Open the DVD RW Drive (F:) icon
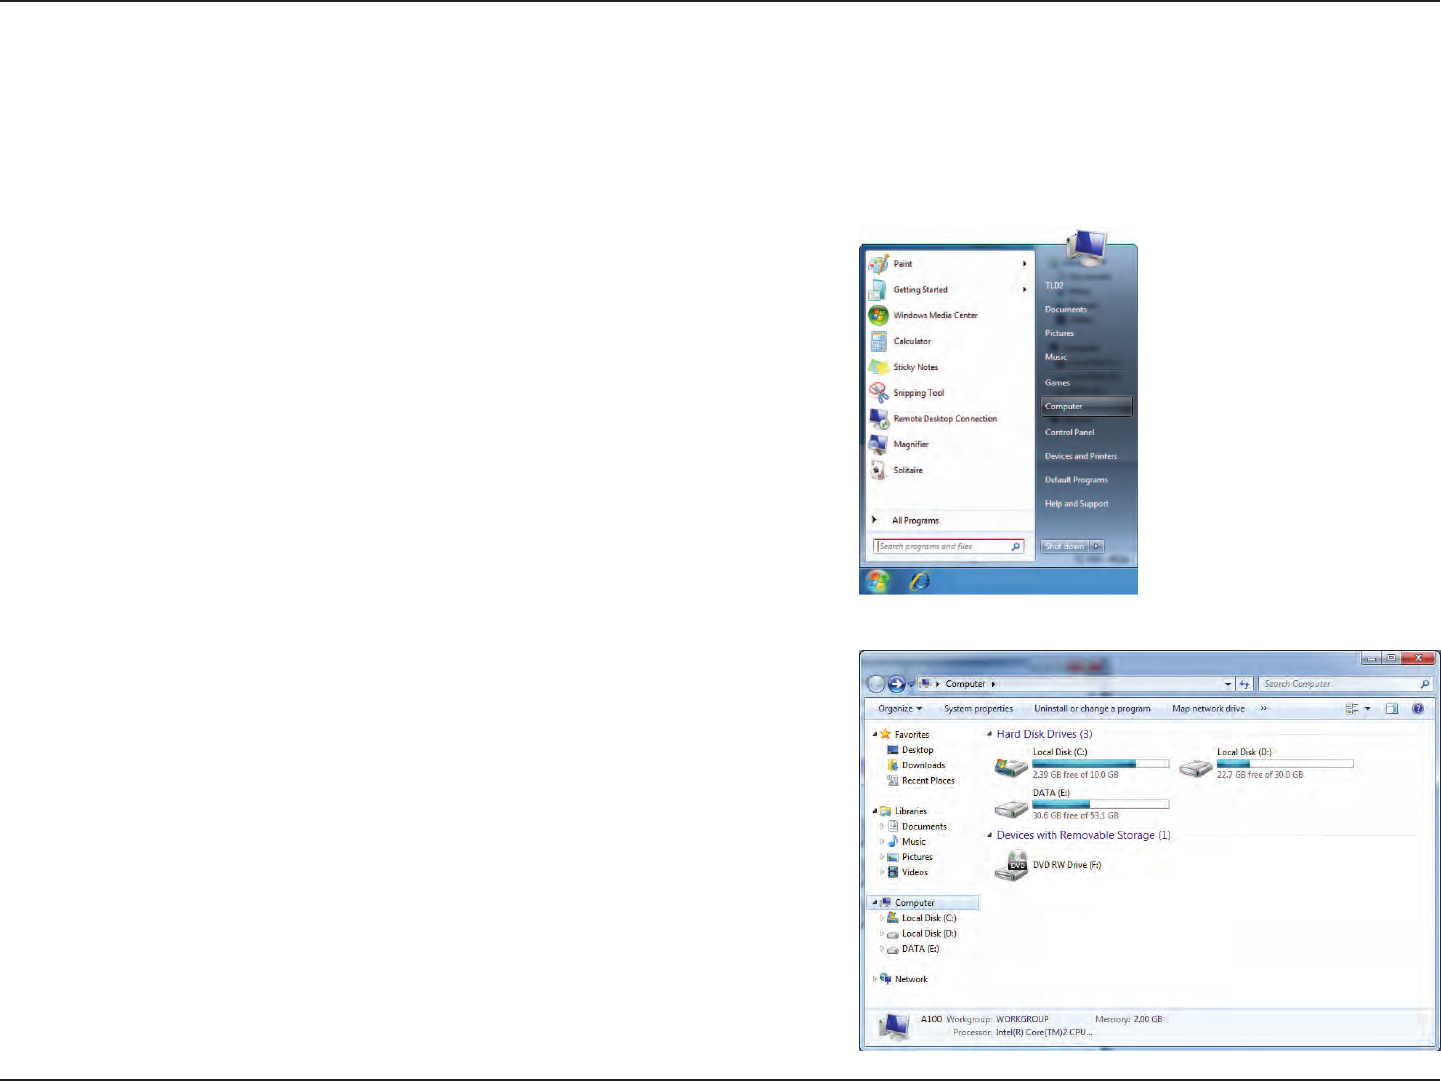The width and height of the screenshot is (1441, 1081). [x=1011, y=865]
